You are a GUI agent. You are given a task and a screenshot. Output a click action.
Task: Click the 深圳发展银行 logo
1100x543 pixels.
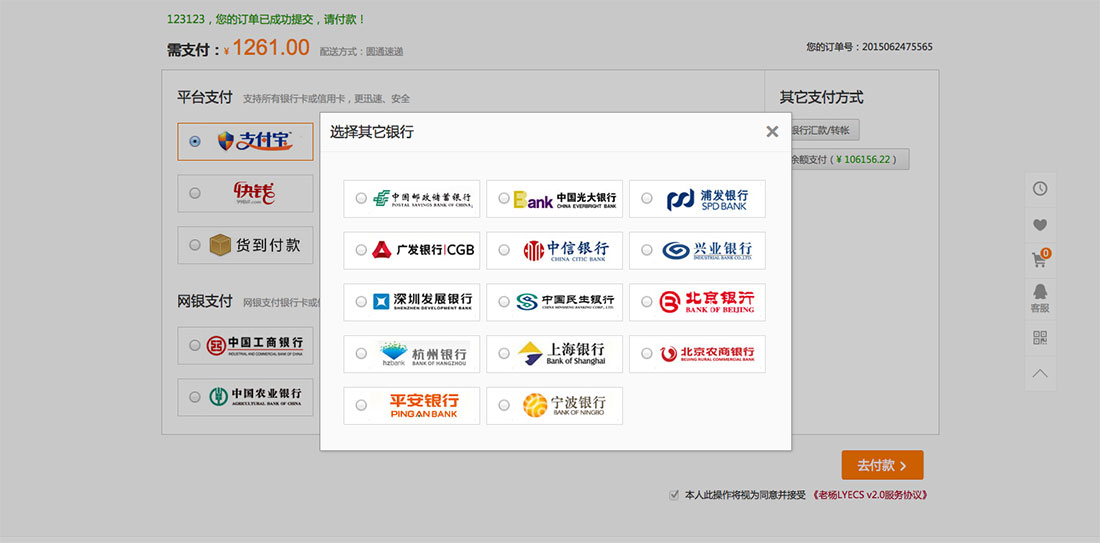422,302
